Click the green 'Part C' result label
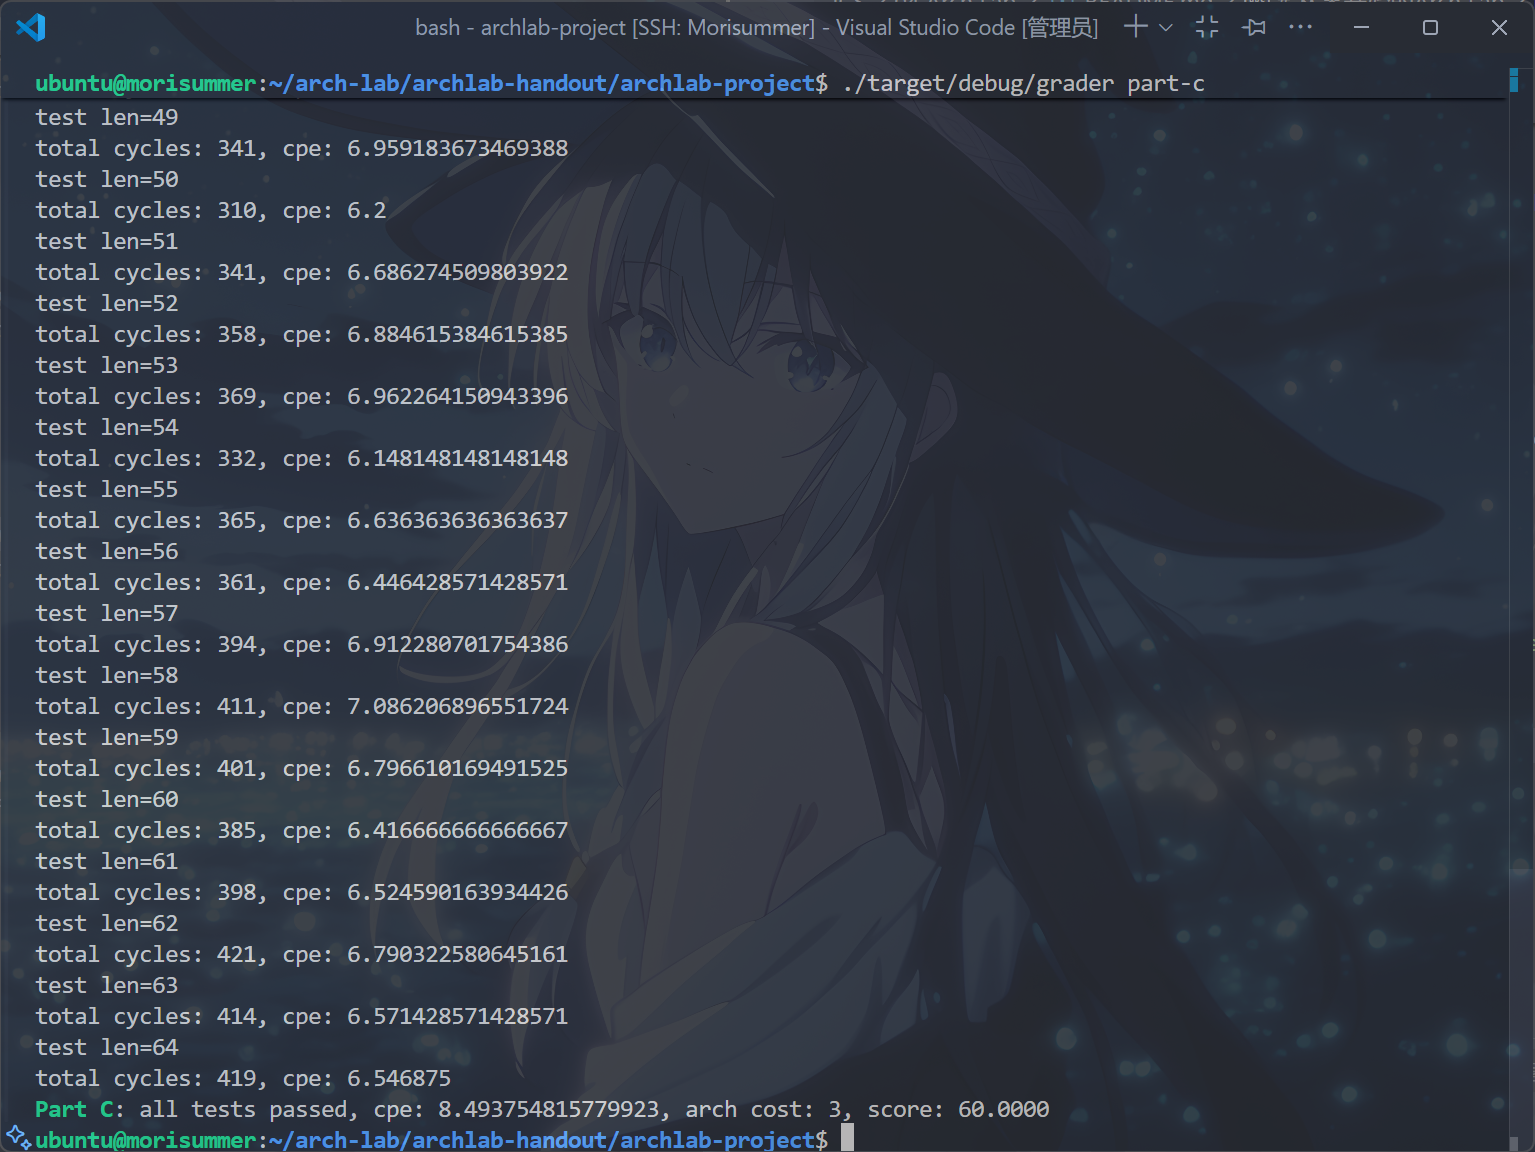Image resolution: width=1535 pixels, height=1152 pixels. click(x=78, y=1109)
